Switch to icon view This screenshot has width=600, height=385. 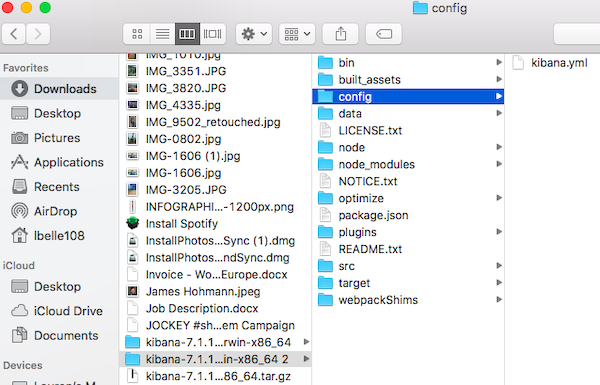click(x=137, y=34)
